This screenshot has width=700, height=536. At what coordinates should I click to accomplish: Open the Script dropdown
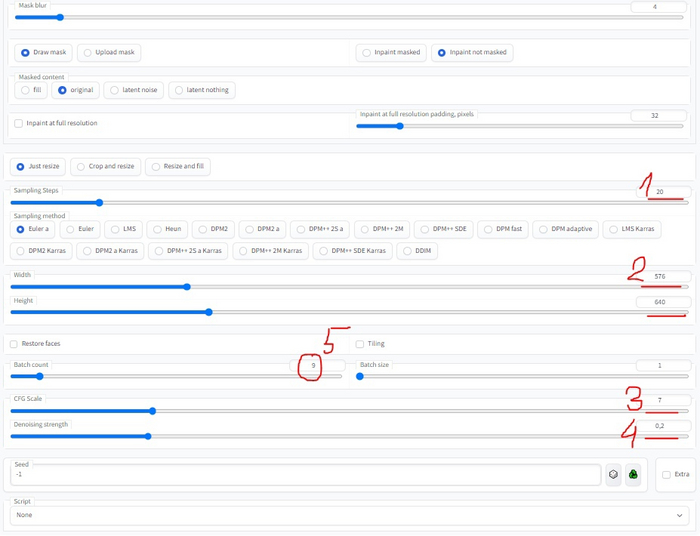click(350, 515)
